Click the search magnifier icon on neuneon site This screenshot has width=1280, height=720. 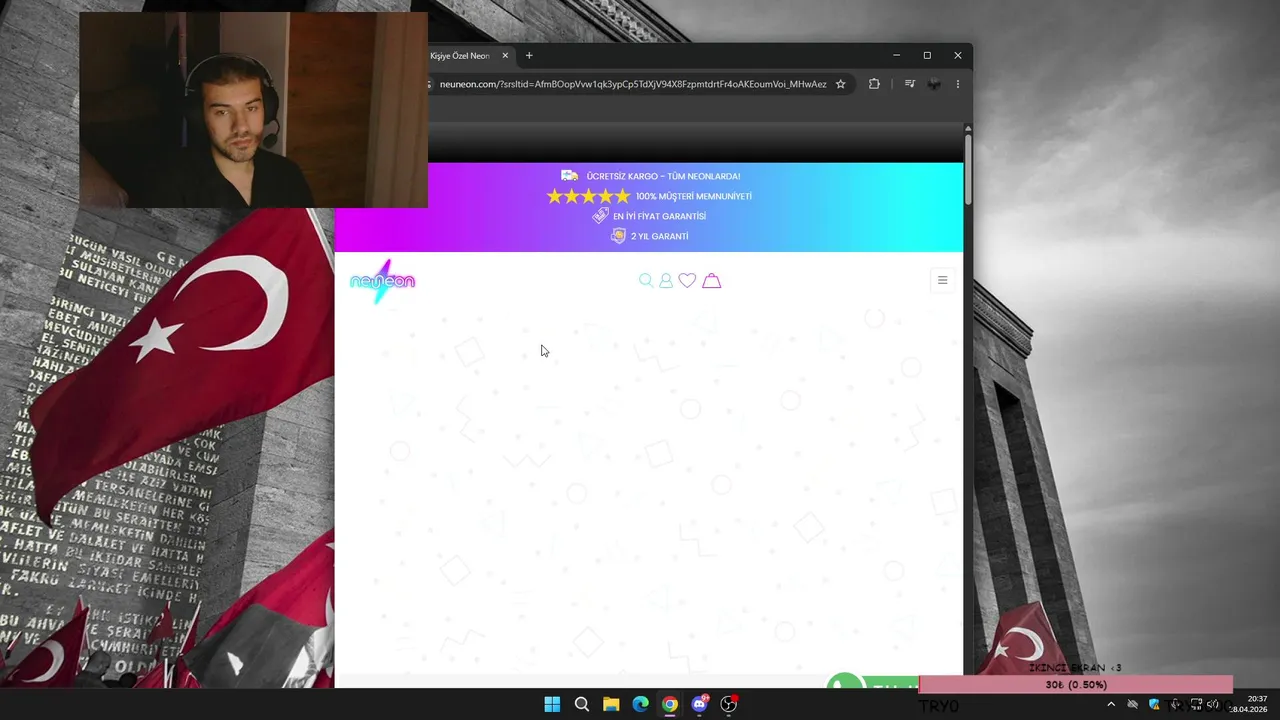coord(646,281)
